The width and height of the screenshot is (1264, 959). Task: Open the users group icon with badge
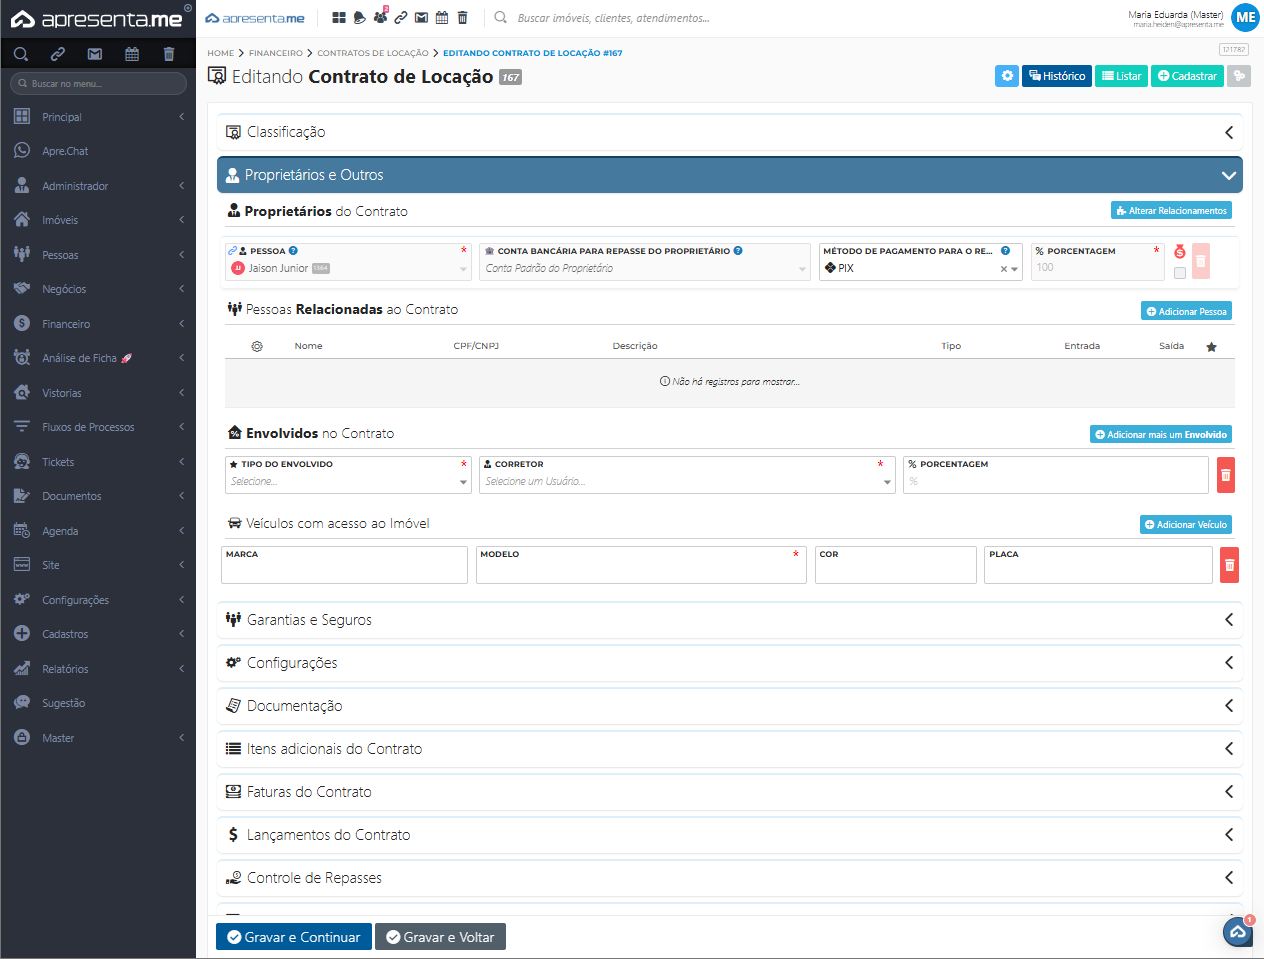[x=380, y=17]
